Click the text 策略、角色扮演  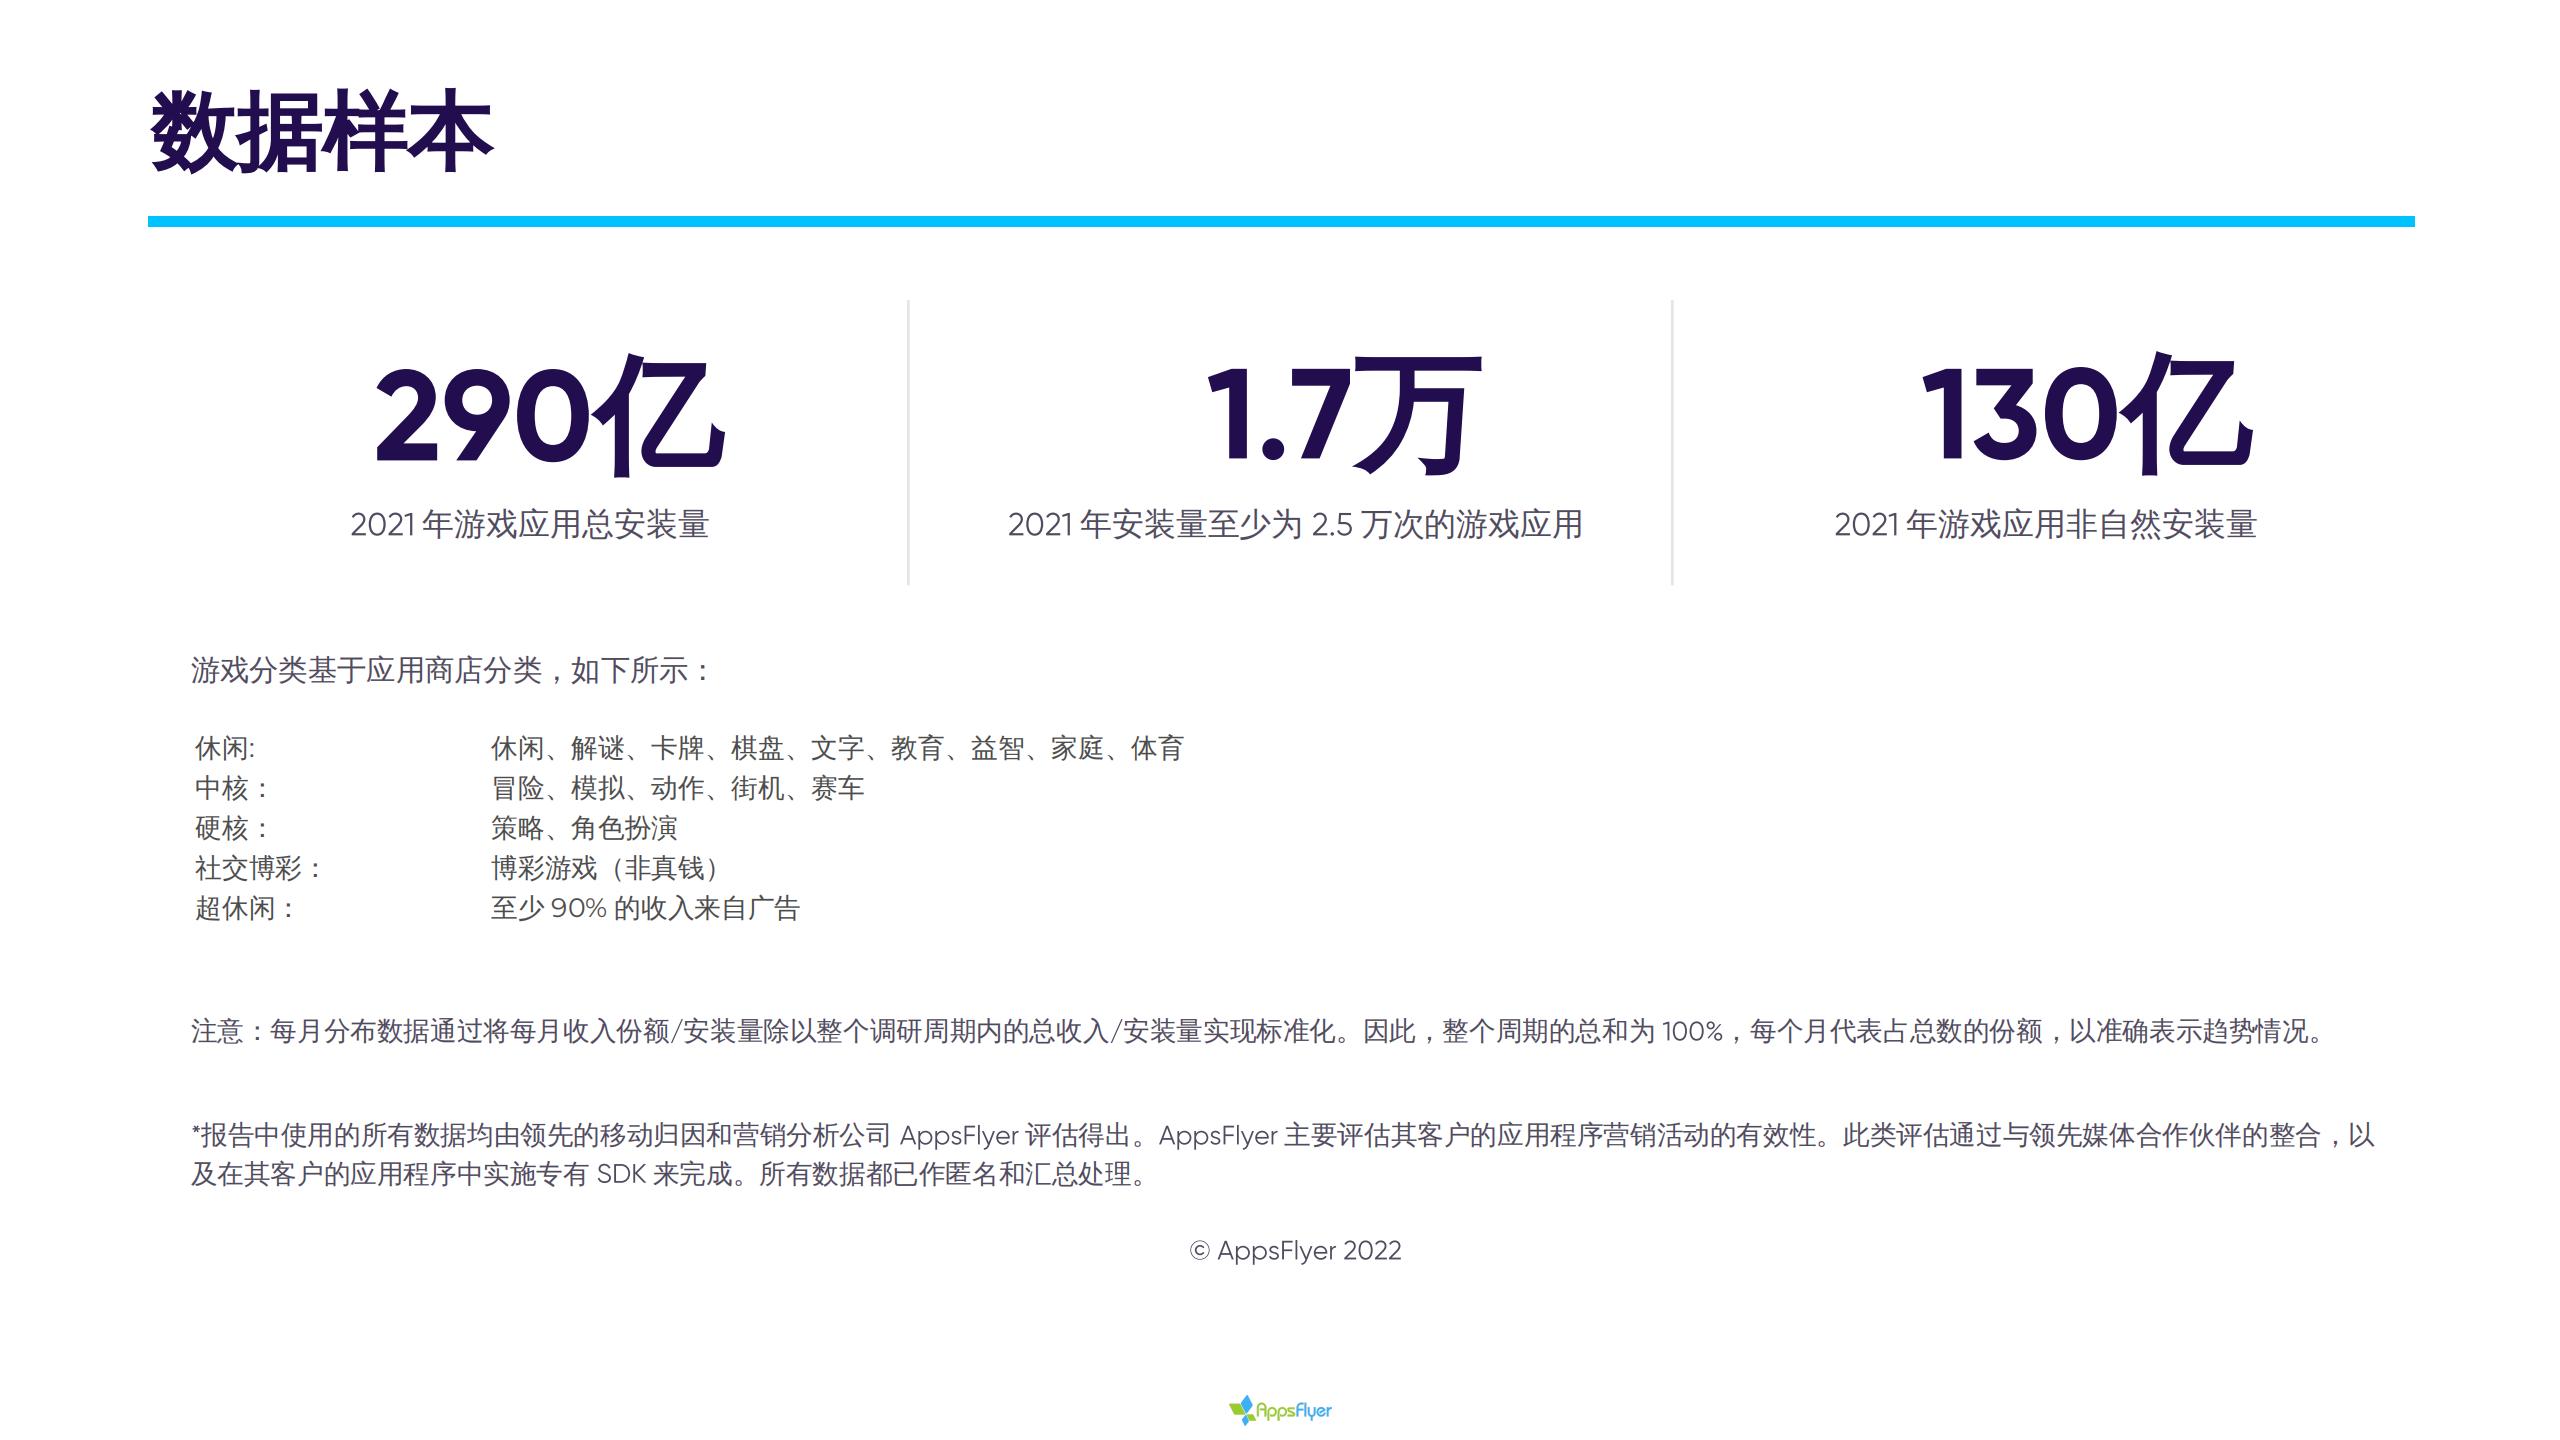[584, 828]
